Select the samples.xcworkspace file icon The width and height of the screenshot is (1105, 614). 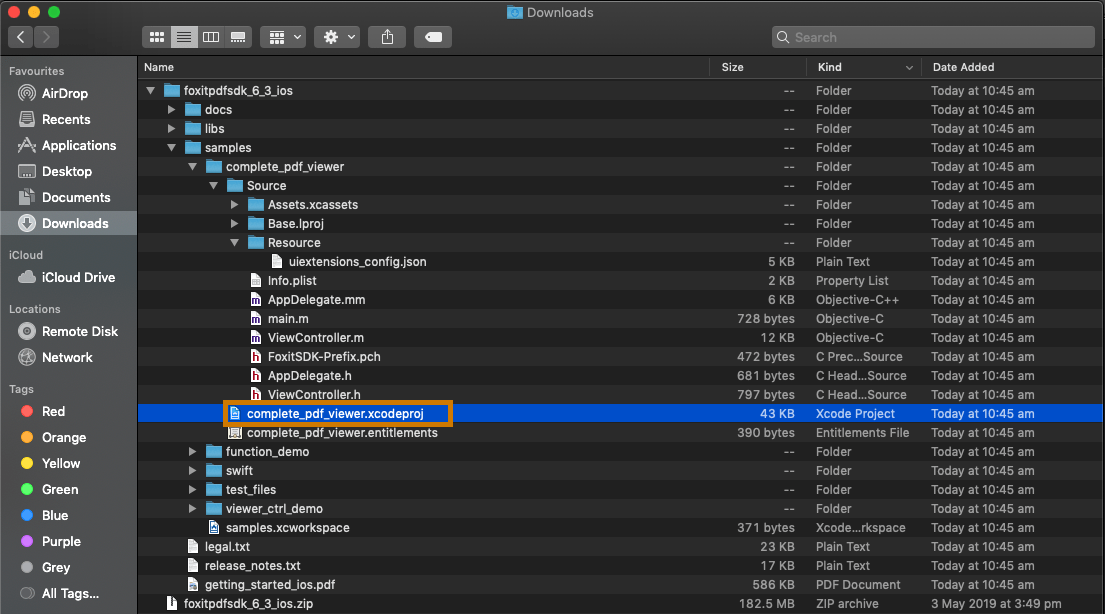214,527
